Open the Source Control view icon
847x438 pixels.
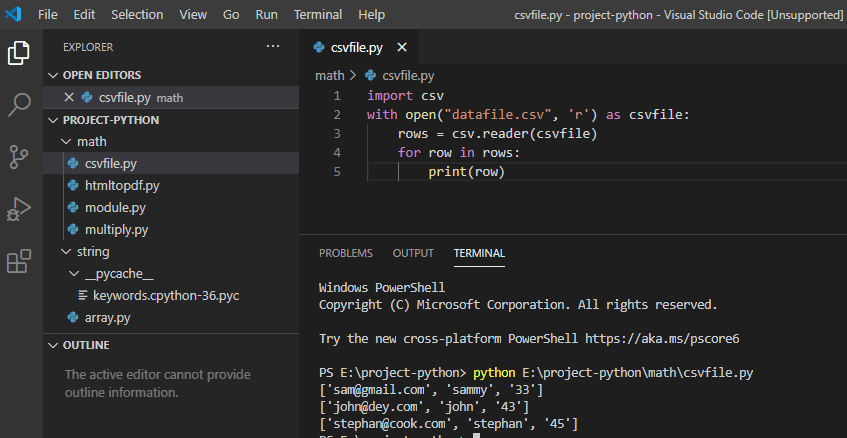[x=19, y=157]
